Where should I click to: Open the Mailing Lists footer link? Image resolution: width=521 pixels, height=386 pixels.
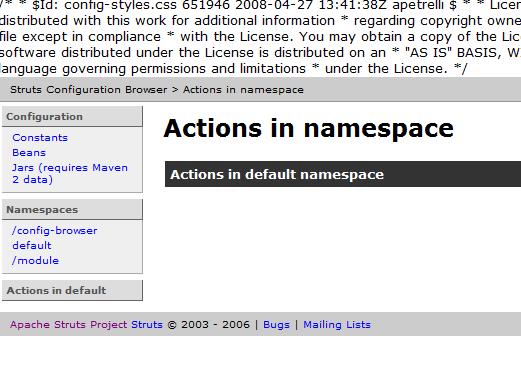click(337, 325)
